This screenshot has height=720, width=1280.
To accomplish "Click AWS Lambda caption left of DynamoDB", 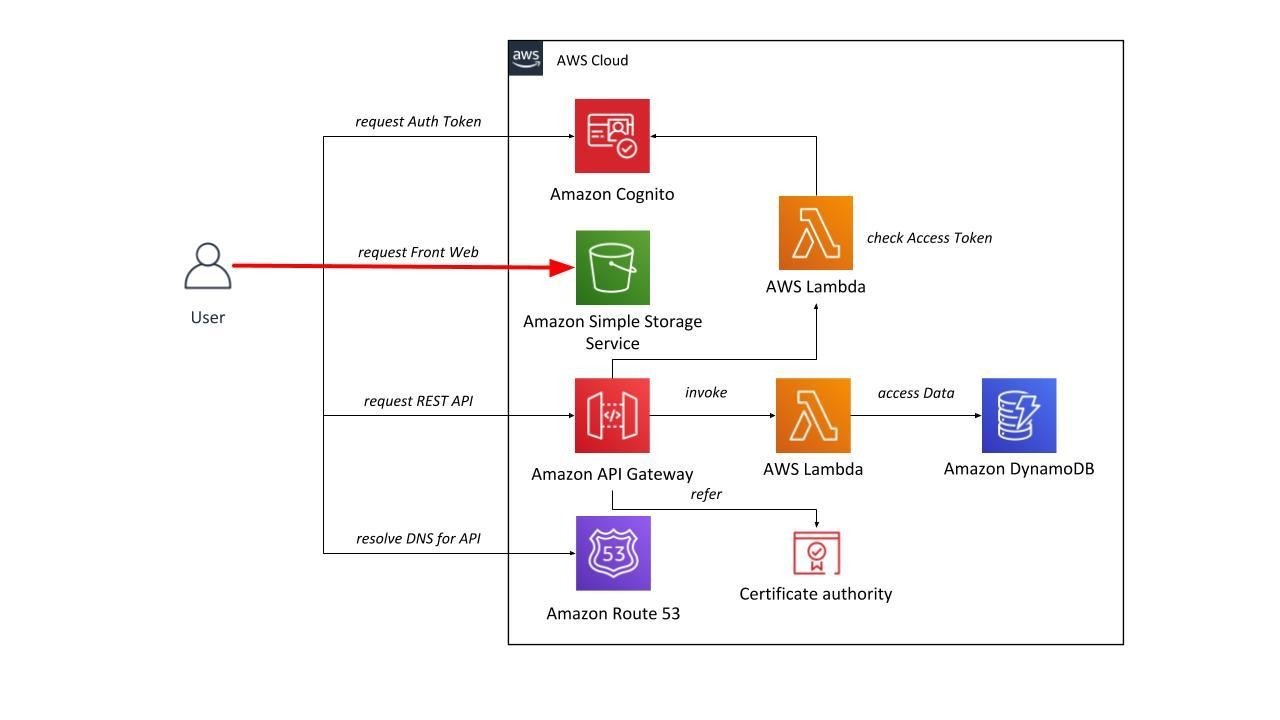I will click(x=813, y=468).
